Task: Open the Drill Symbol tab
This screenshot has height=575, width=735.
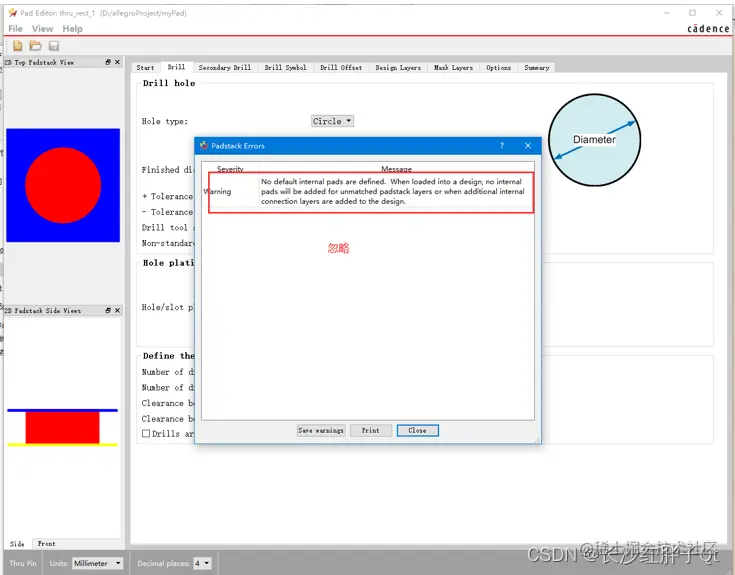Action: point(285,67)
